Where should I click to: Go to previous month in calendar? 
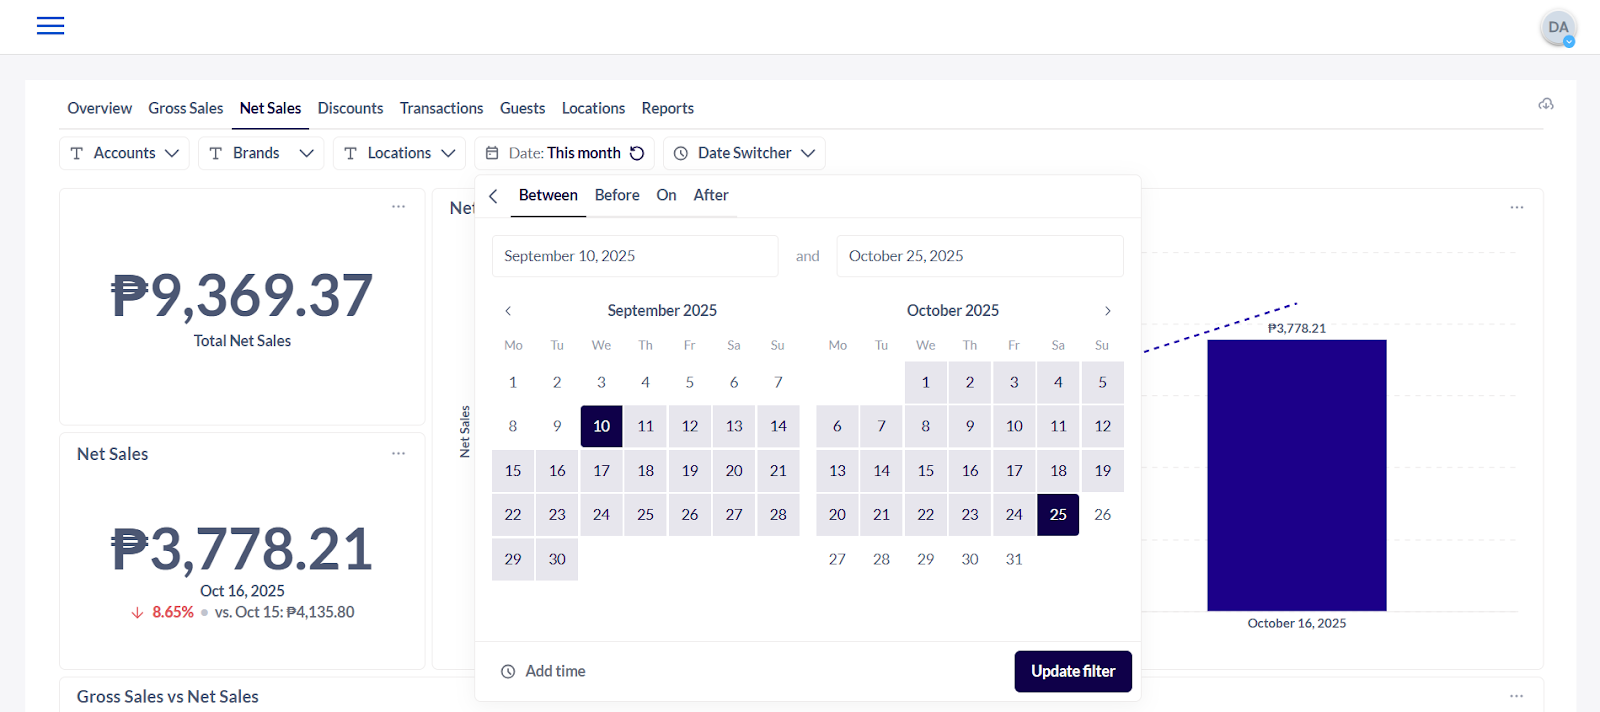click(508, 311)
